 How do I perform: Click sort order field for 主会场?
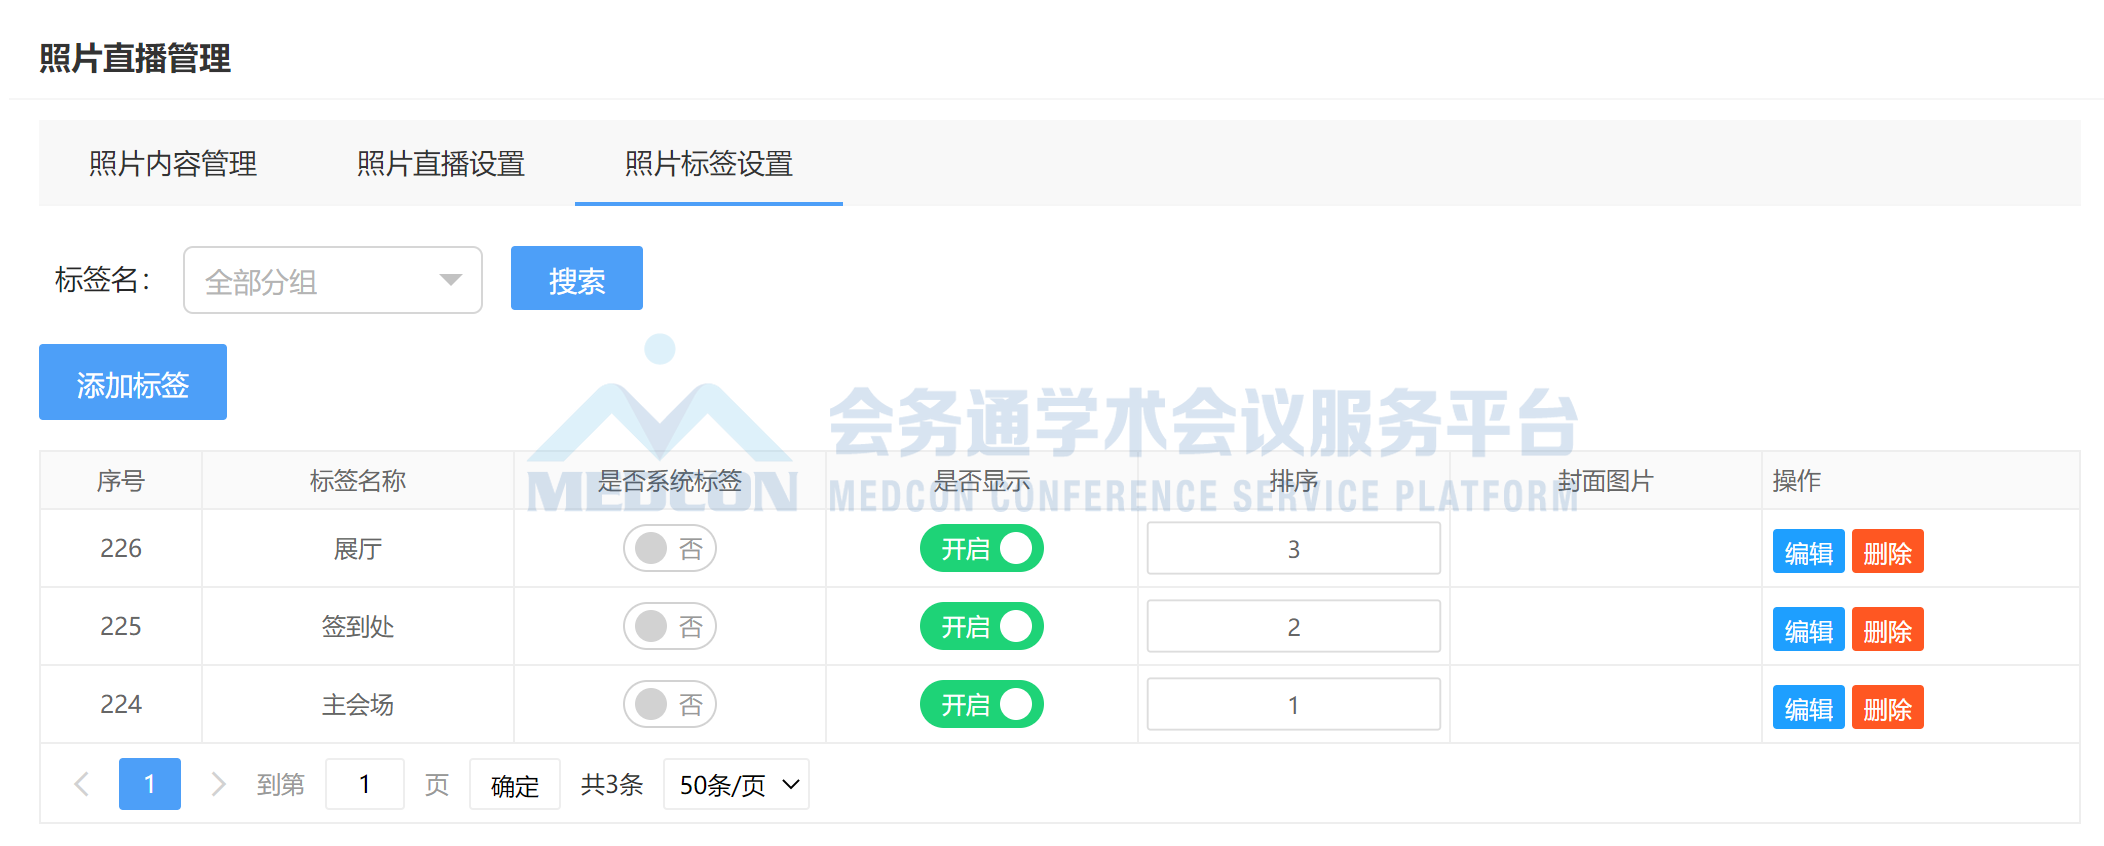click(1294, 704)
